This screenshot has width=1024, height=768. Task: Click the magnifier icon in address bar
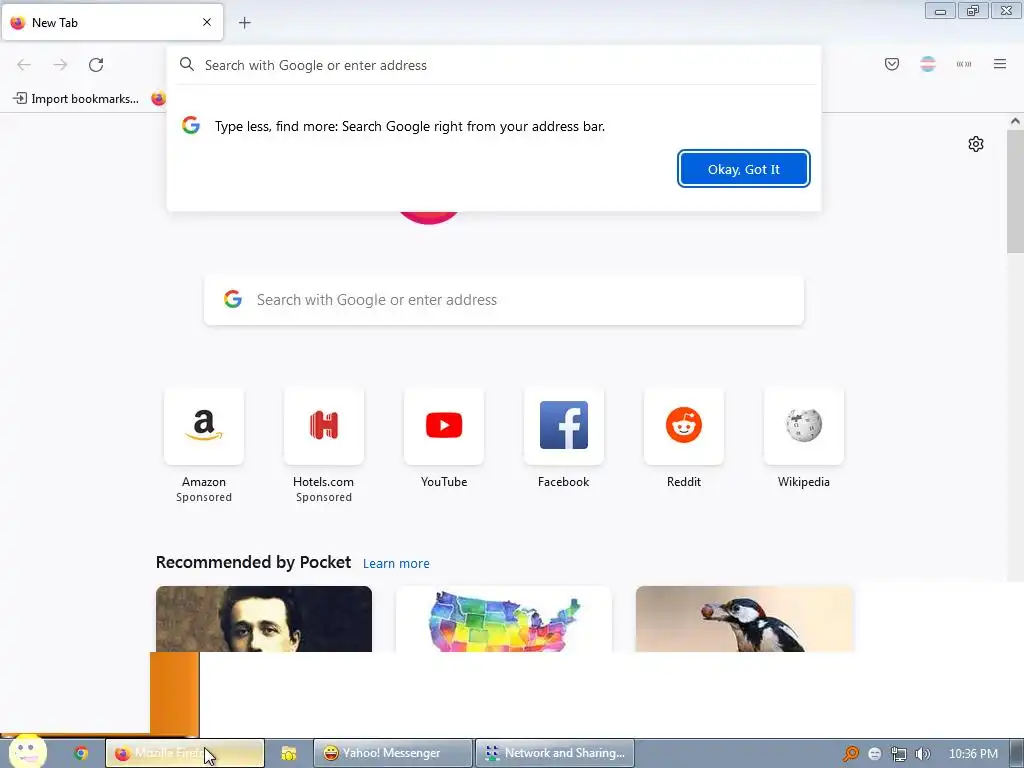pos(187,64)
